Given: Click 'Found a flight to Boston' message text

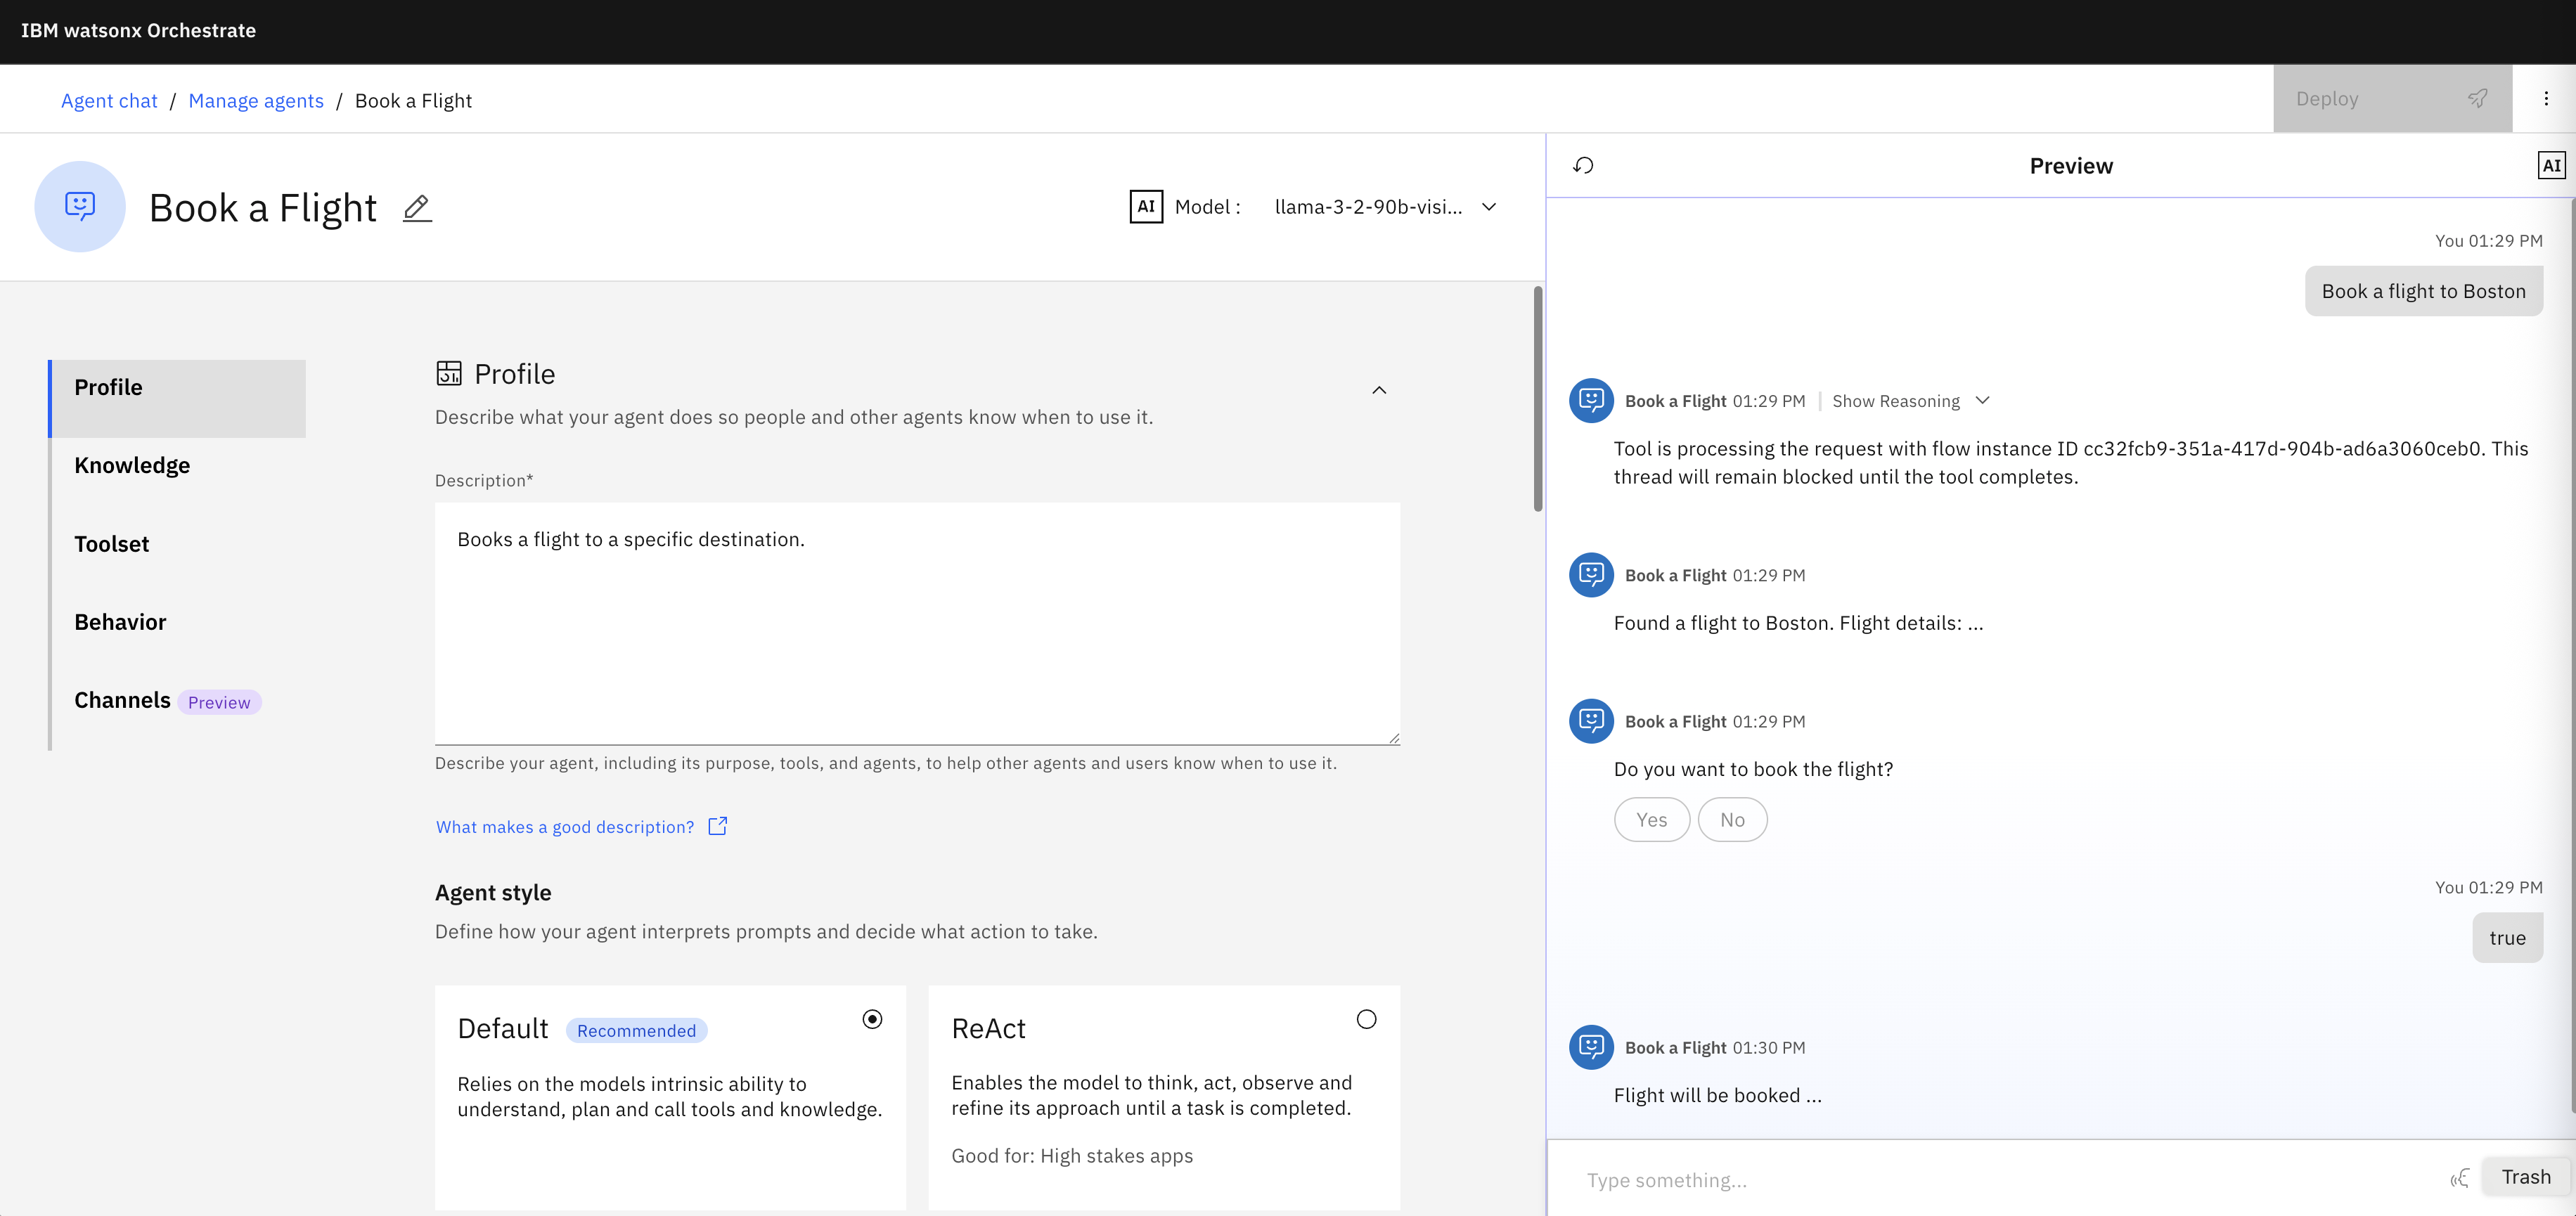Looking at the screenshot, I should point(1798,623).
